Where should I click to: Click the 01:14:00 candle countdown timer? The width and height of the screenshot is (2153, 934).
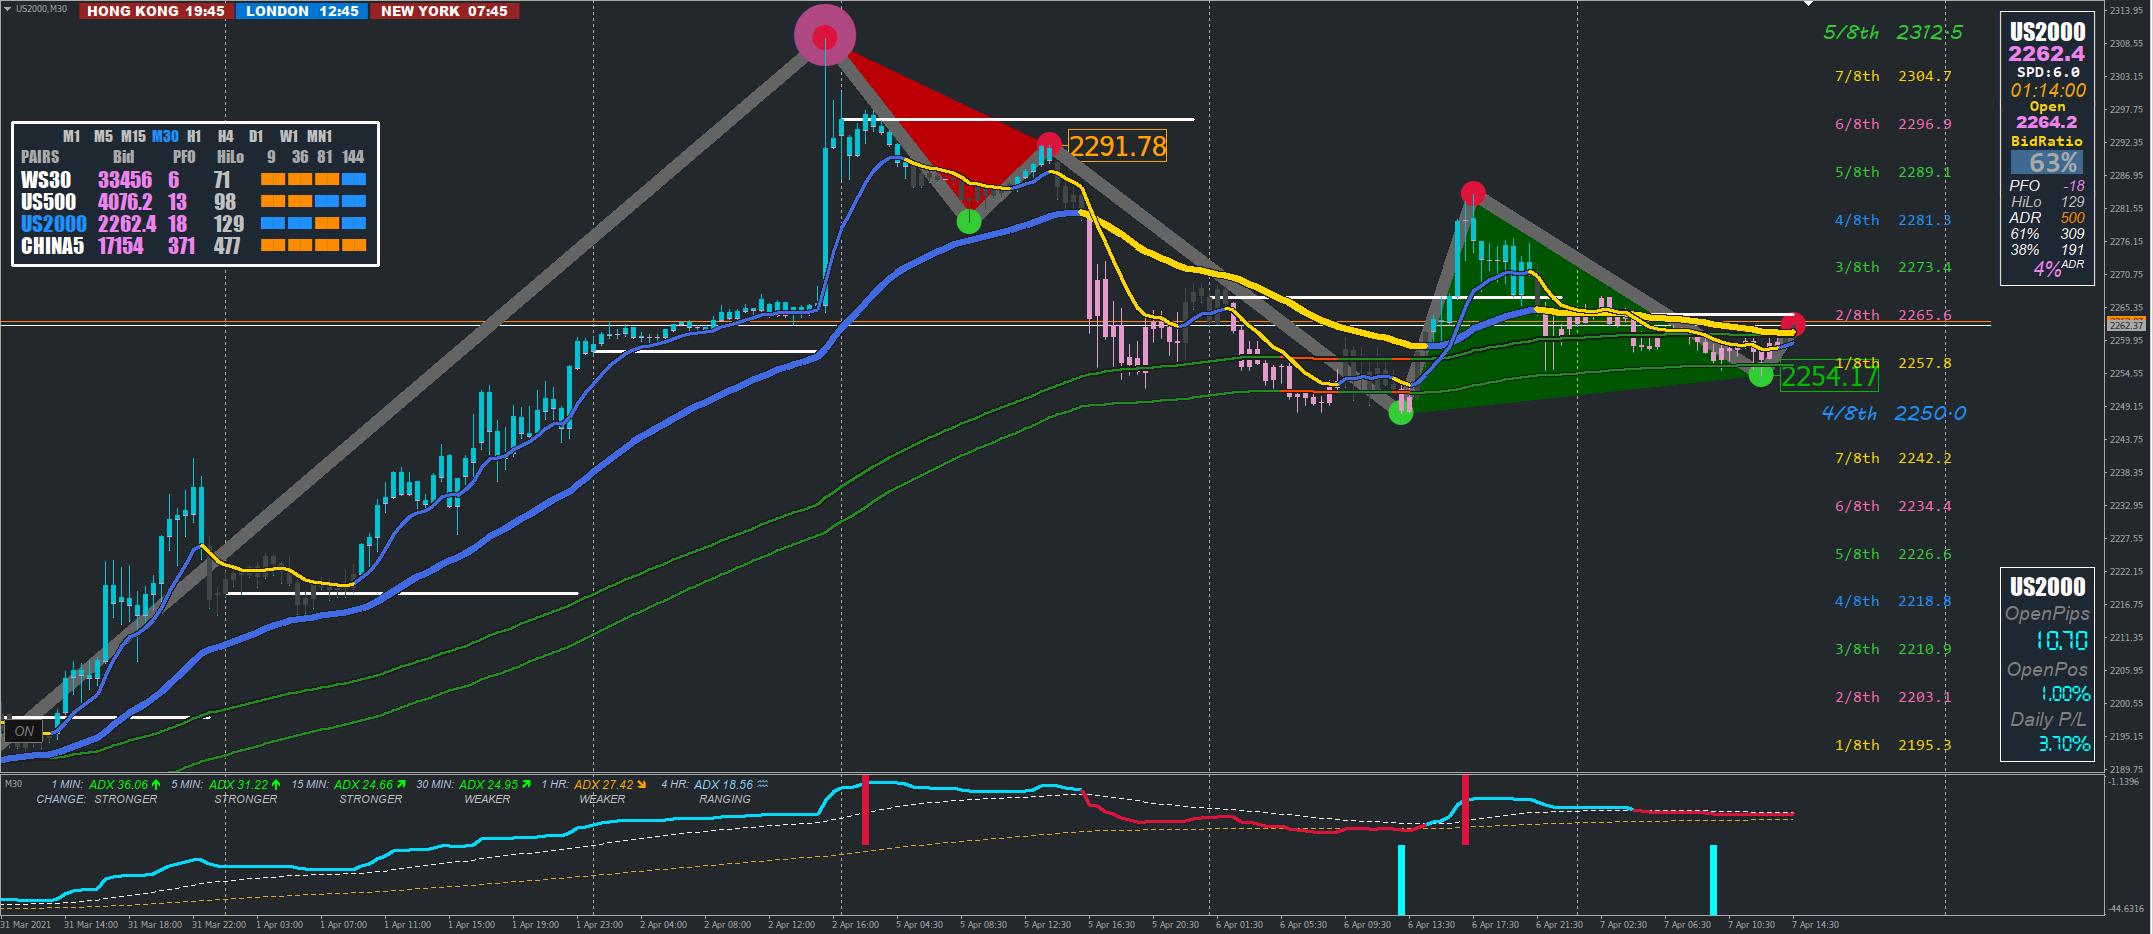point(2048,90)
